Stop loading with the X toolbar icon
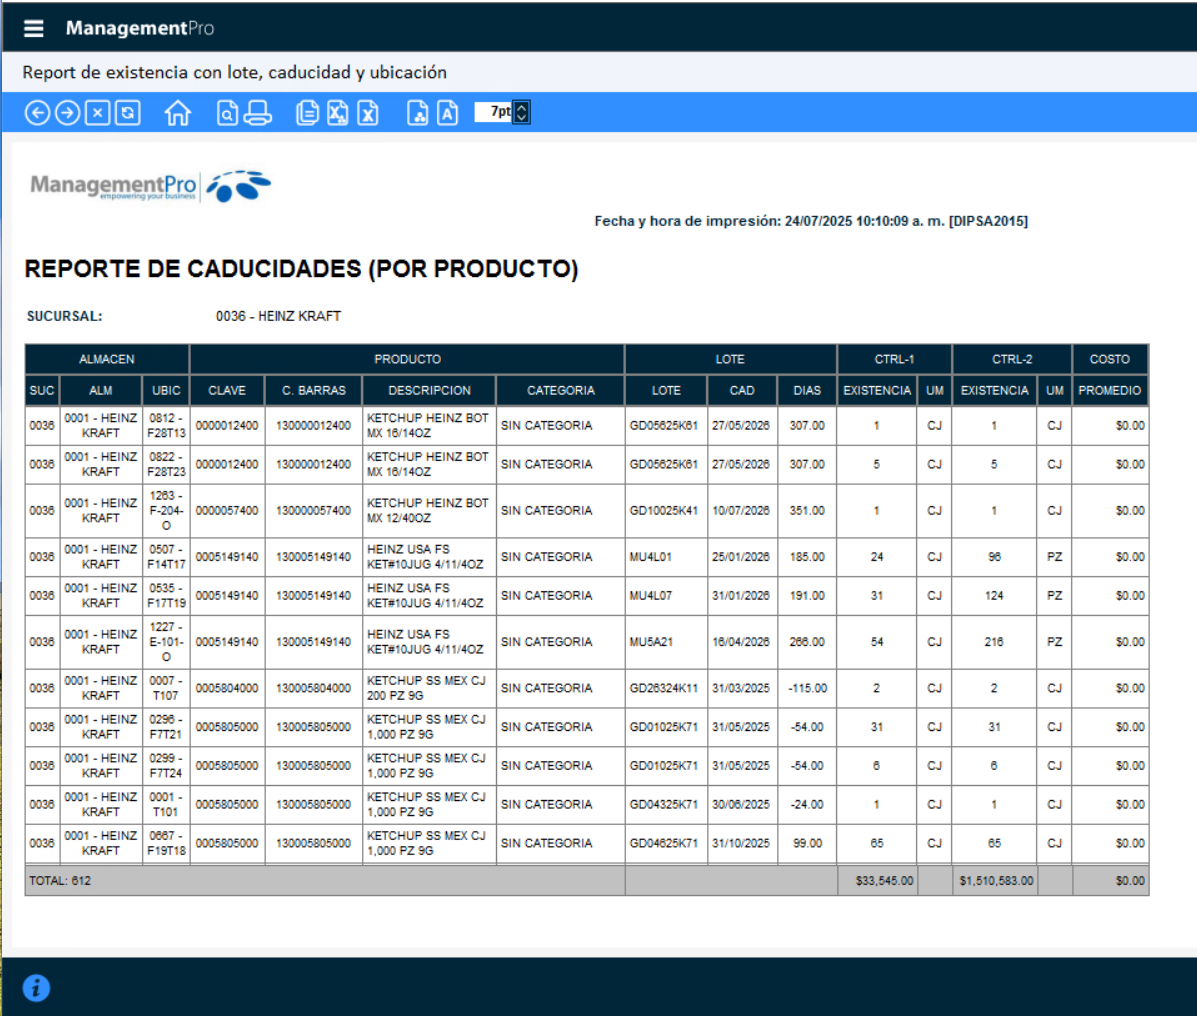 point(97,113)
